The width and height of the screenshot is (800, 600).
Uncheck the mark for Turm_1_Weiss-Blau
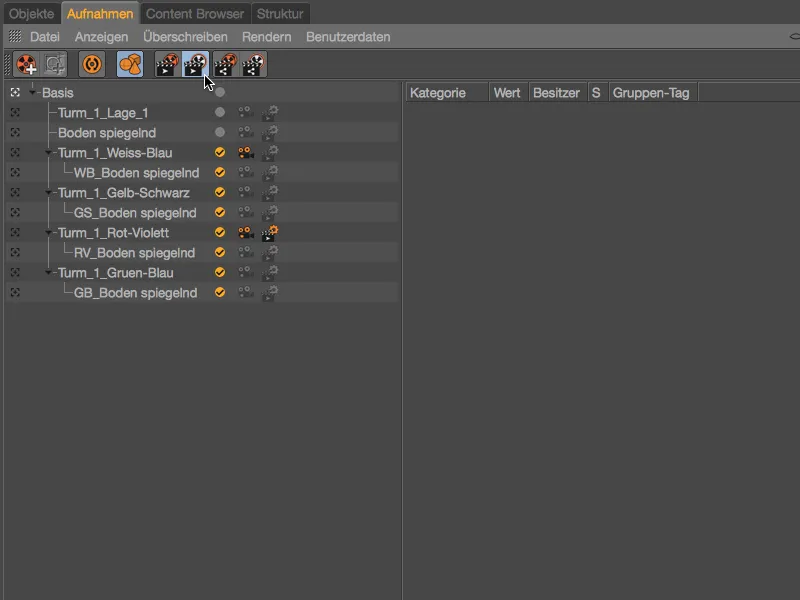point(220,152)
